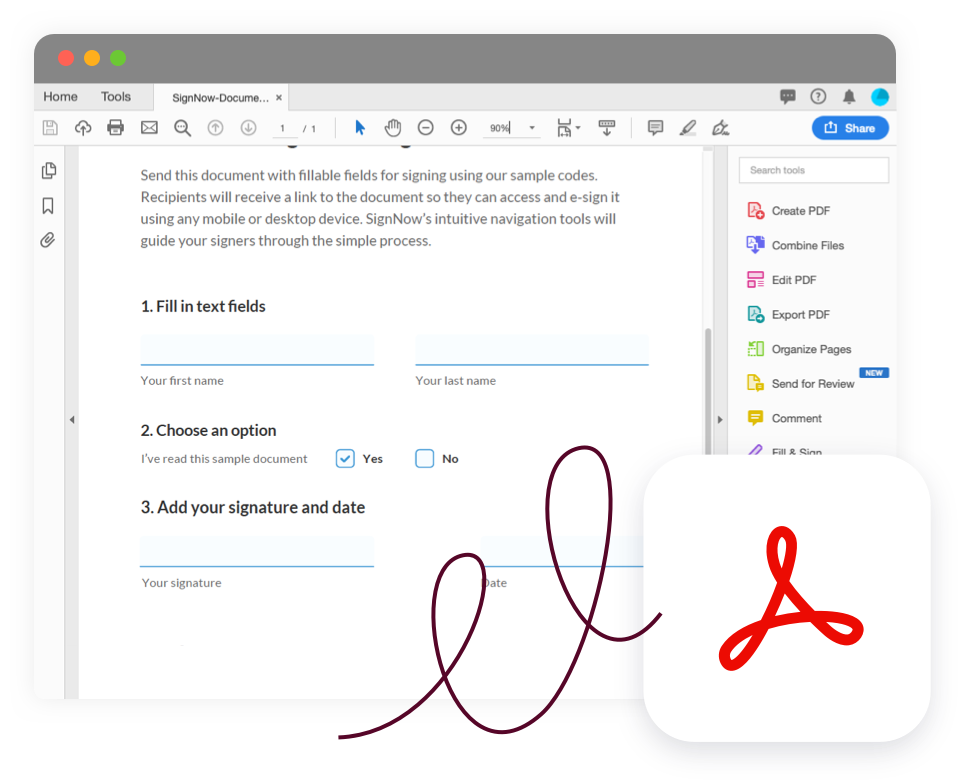Click the Search tools field
The width and height of the screenshot is (962, 784).
click(814, 170)
